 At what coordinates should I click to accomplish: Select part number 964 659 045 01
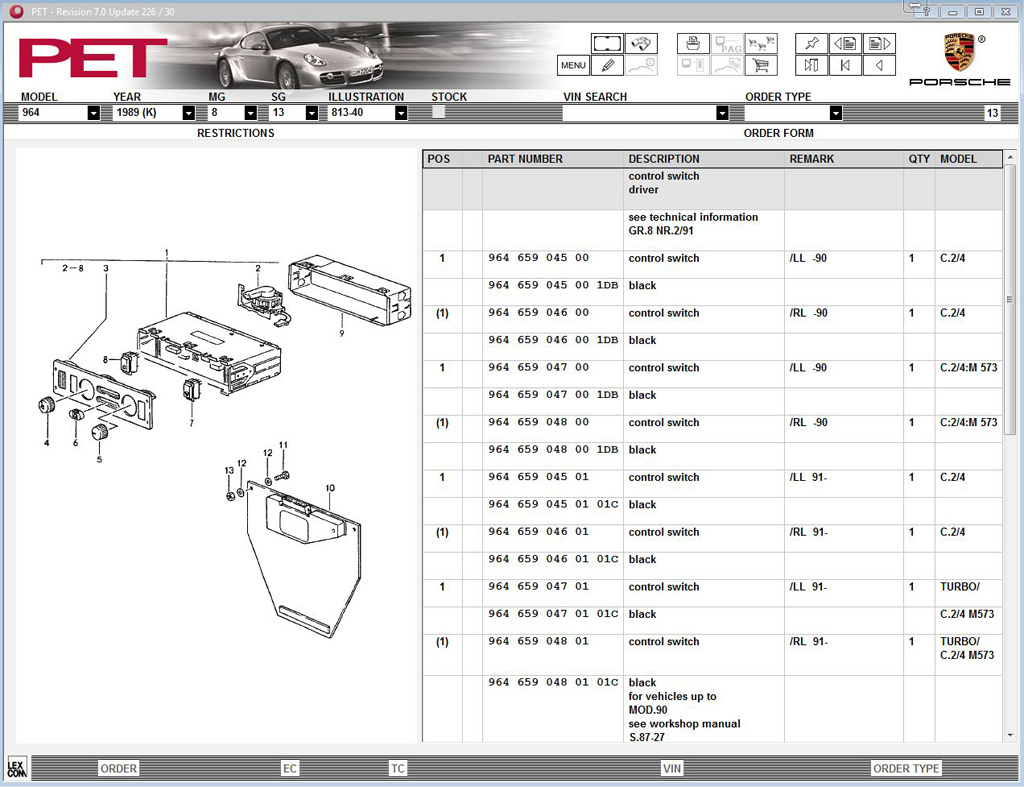point(539,477)
